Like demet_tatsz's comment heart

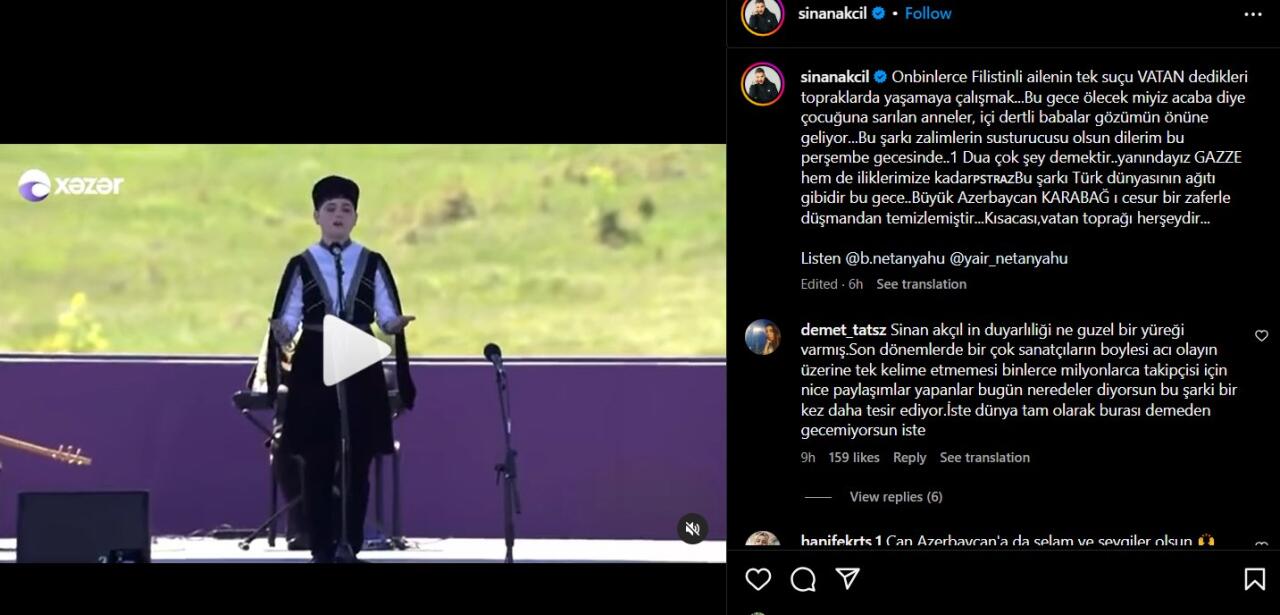pos(1261,336)
